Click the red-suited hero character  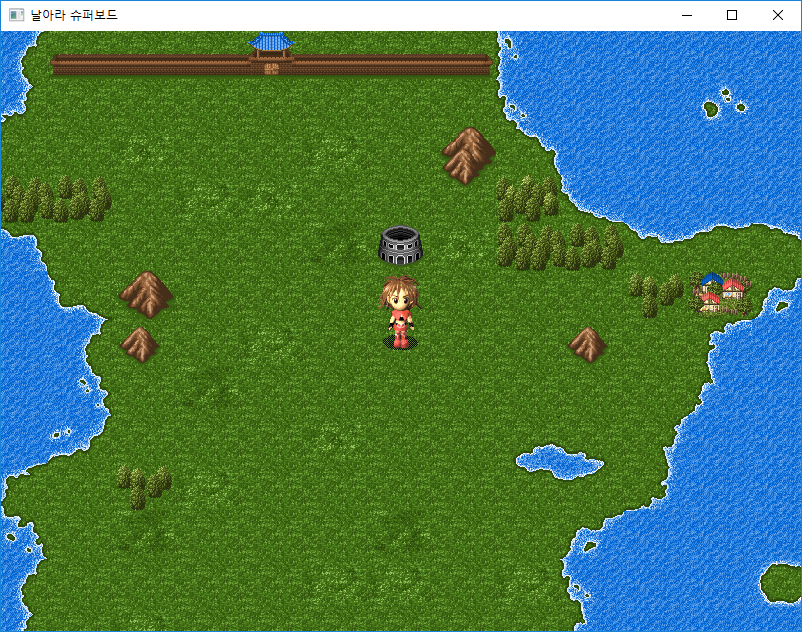(400, 313)
